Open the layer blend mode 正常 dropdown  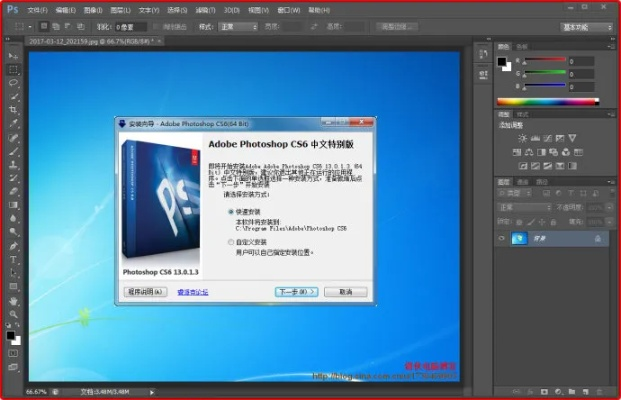pos(522,206)
